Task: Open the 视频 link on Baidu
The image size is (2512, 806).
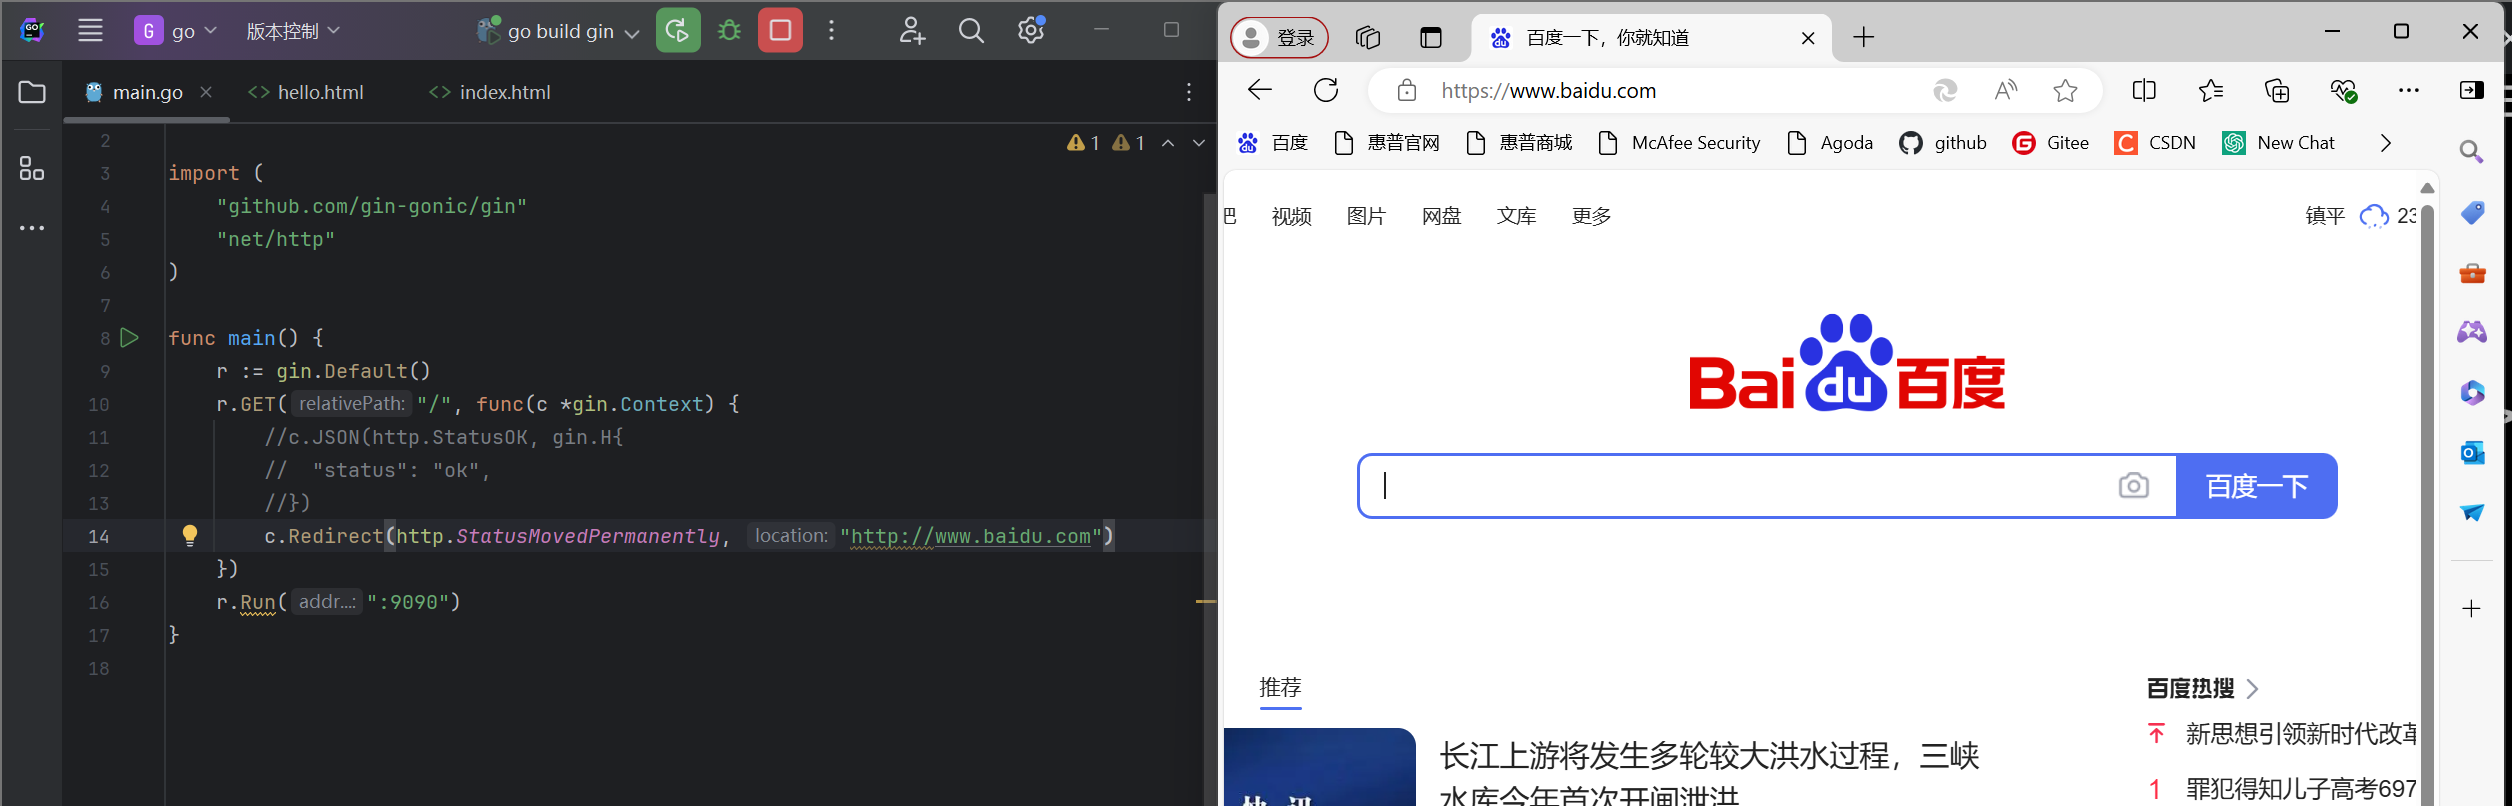Action: 1291,216
